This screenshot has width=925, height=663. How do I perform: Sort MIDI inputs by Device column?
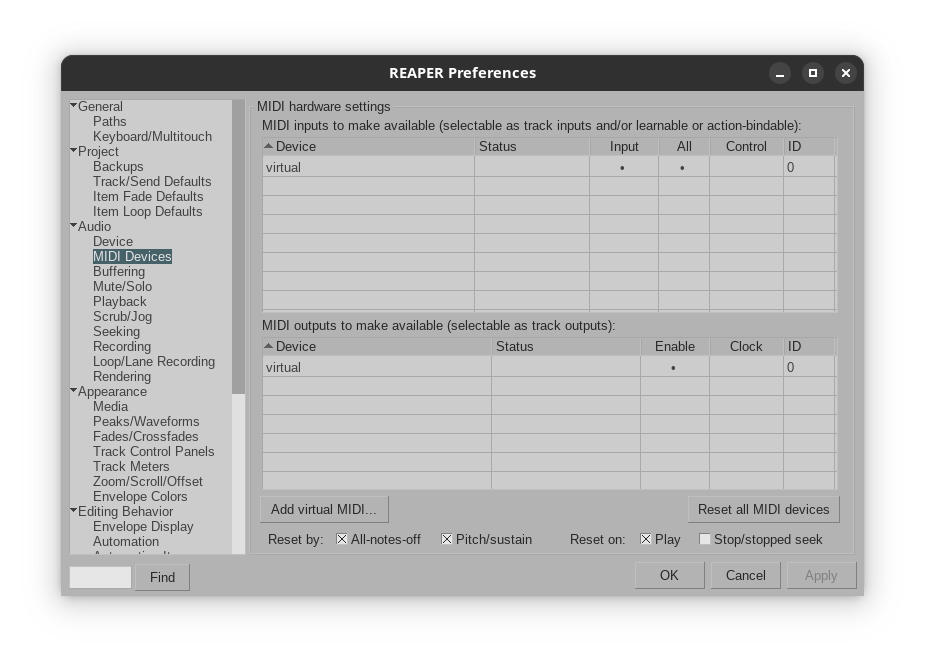368,146
